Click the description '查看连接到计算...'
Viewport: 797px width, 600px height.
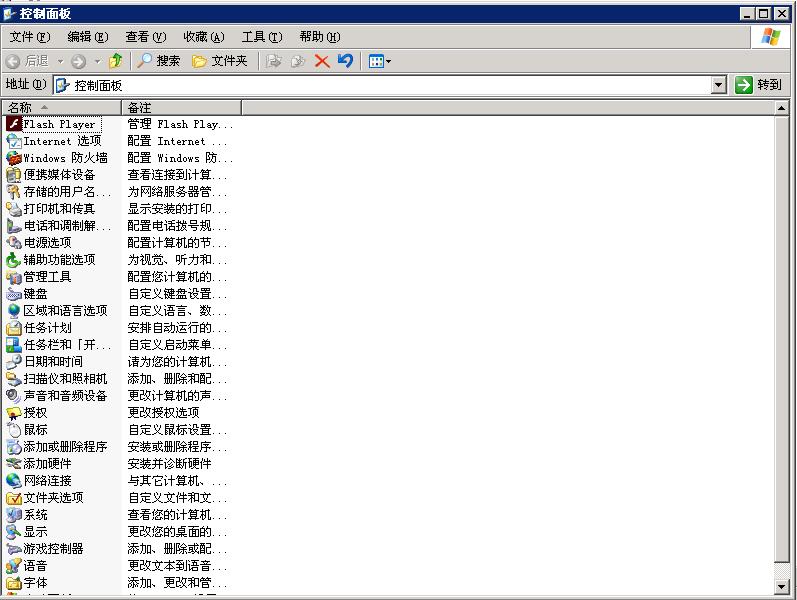tap(177, 175)
